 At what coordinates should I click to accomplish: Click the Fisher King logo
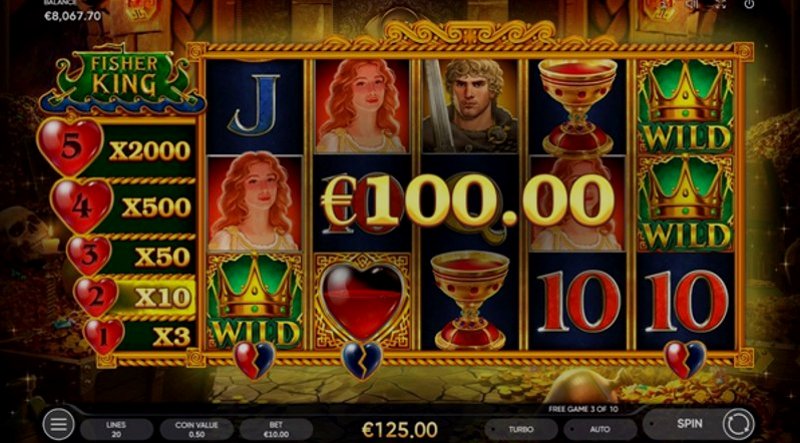point(122,79)
